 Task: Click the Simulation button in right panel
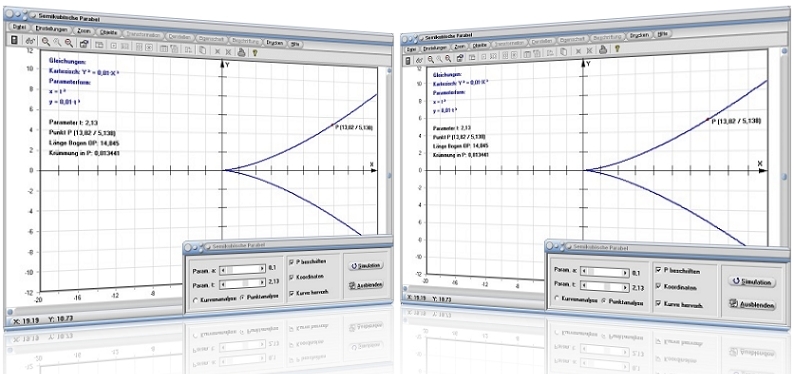tap(751, 282)
